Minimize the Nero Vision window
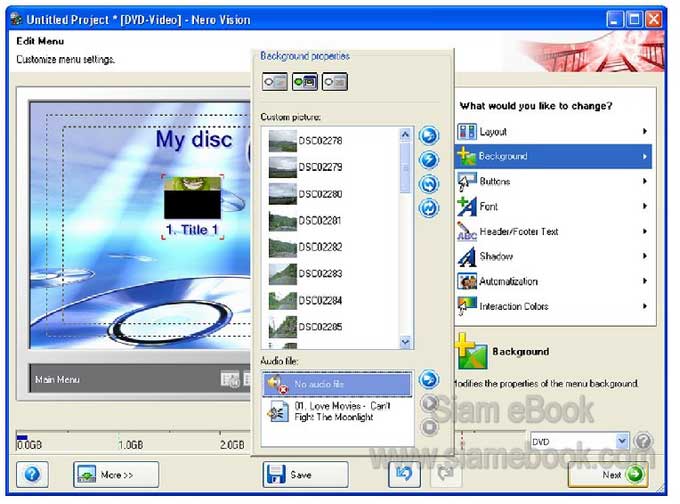 coord(614,20)
